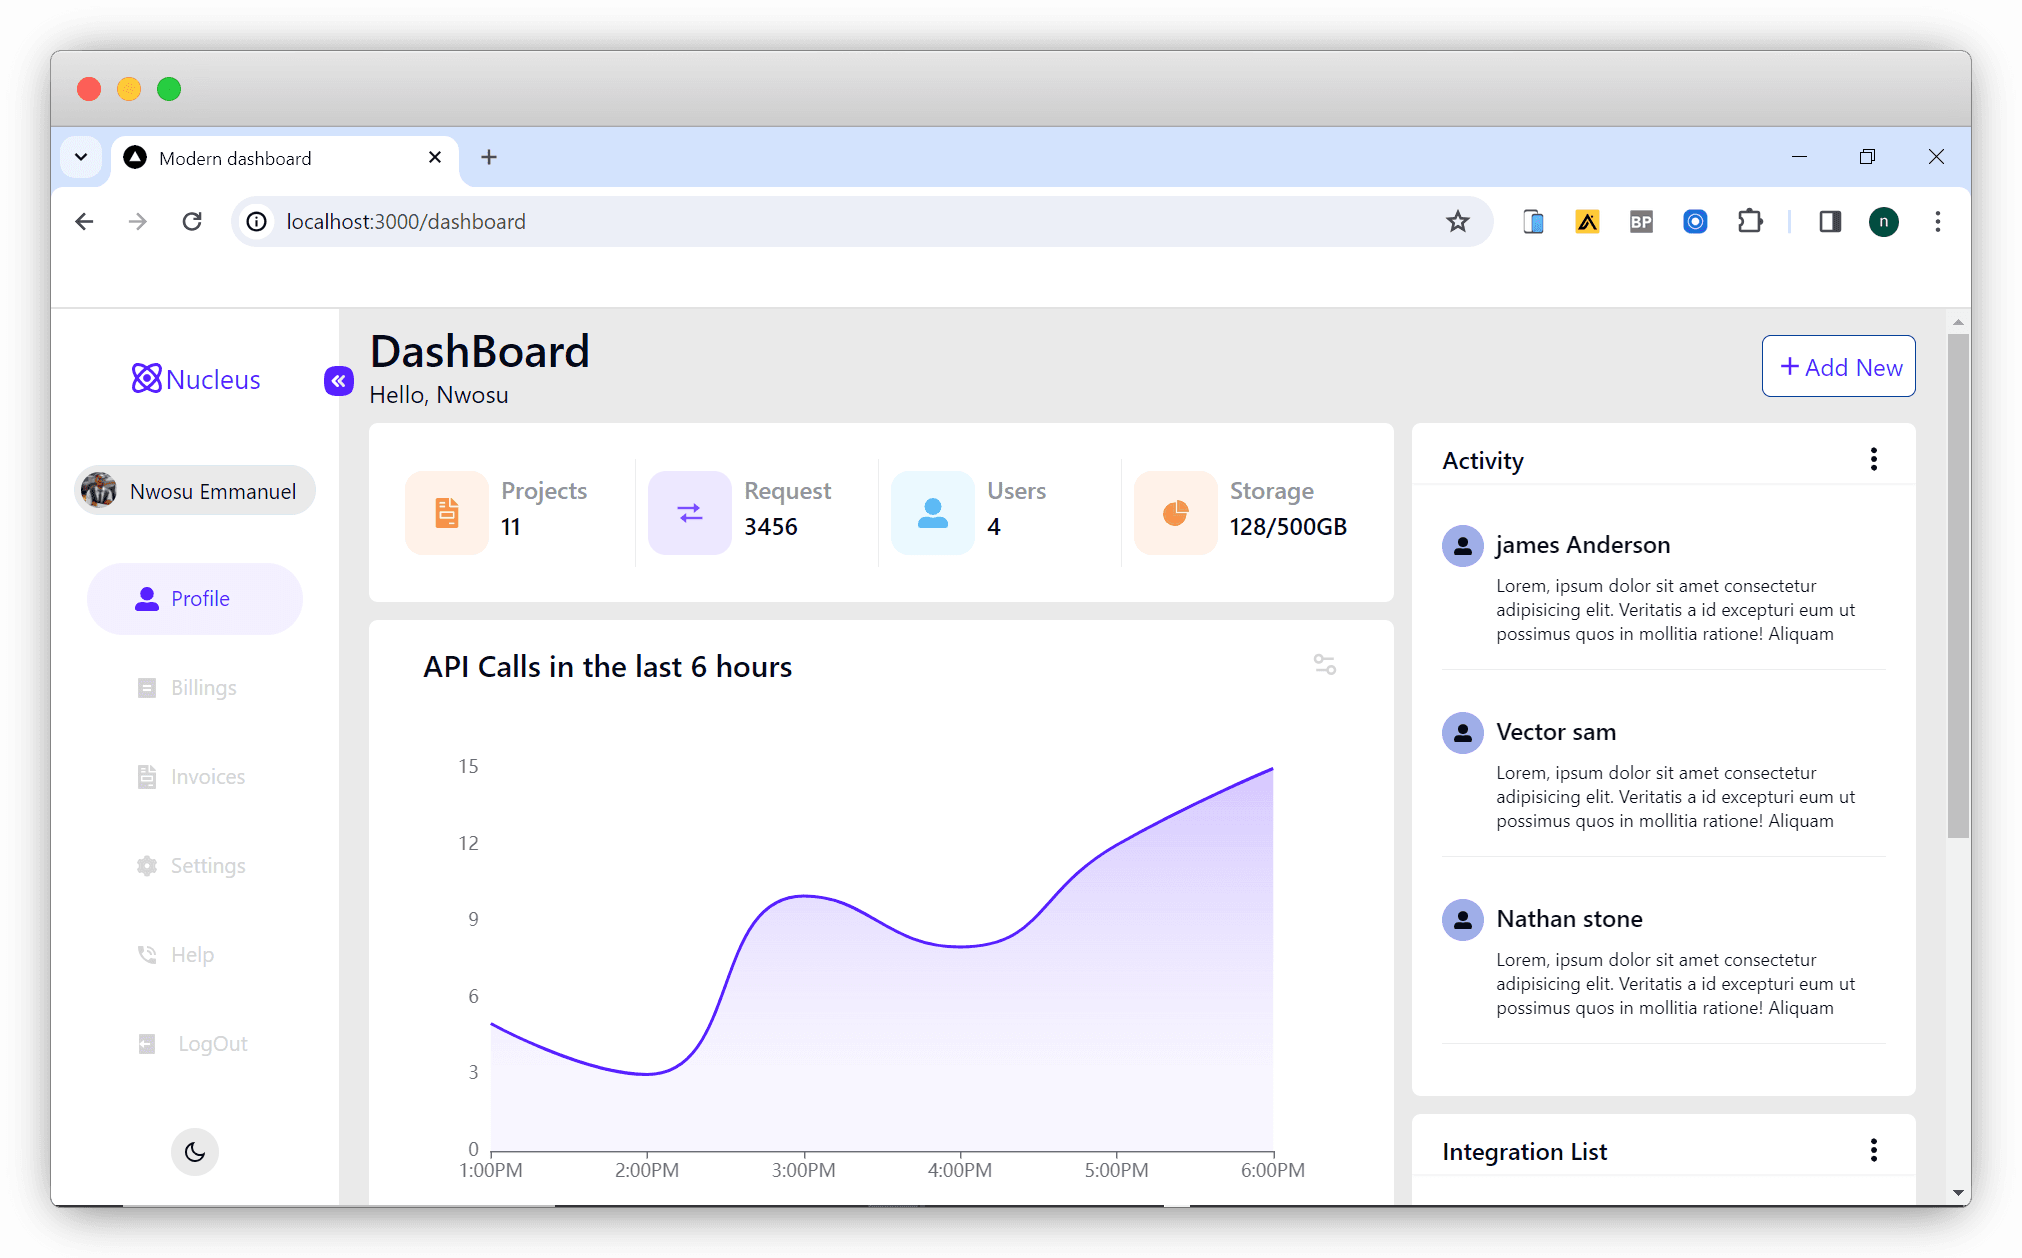
Task: Click the orange Storage pie chart icon
Action: click(x=1176, y=513)
